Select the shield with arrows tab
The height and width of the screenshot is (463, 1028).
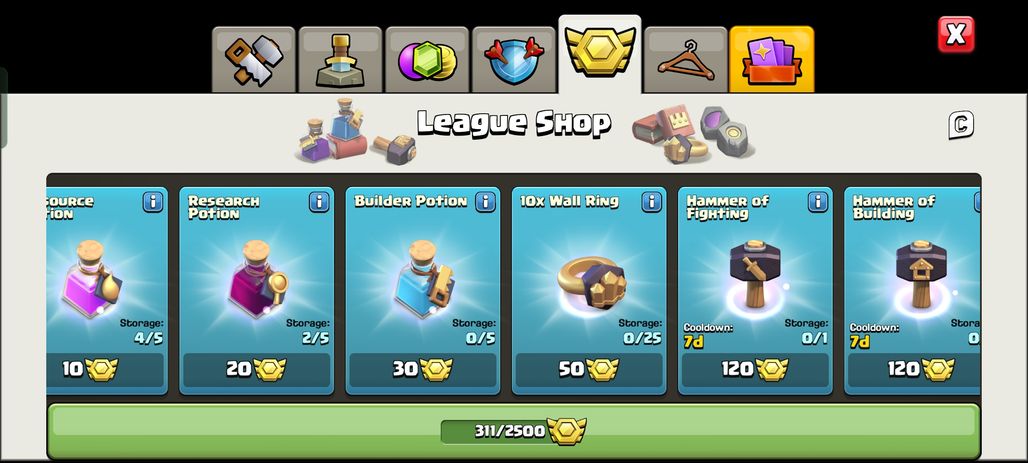coord(513,60)
